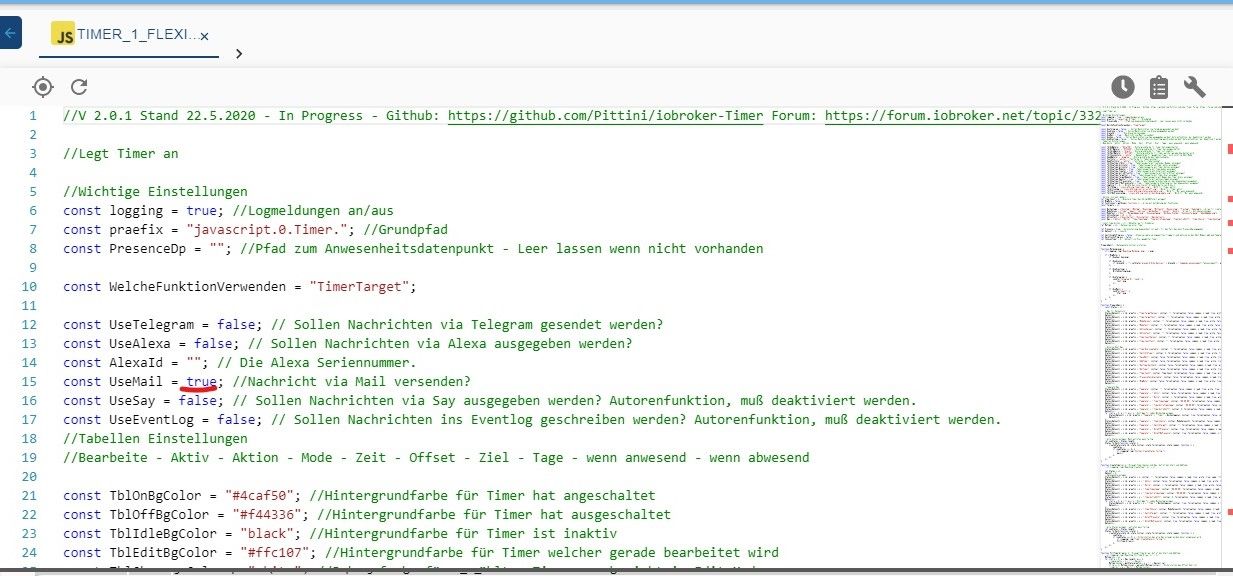Click the reload script icon
The width and height of the screenshot is (1233, 576).
[80, 87]
